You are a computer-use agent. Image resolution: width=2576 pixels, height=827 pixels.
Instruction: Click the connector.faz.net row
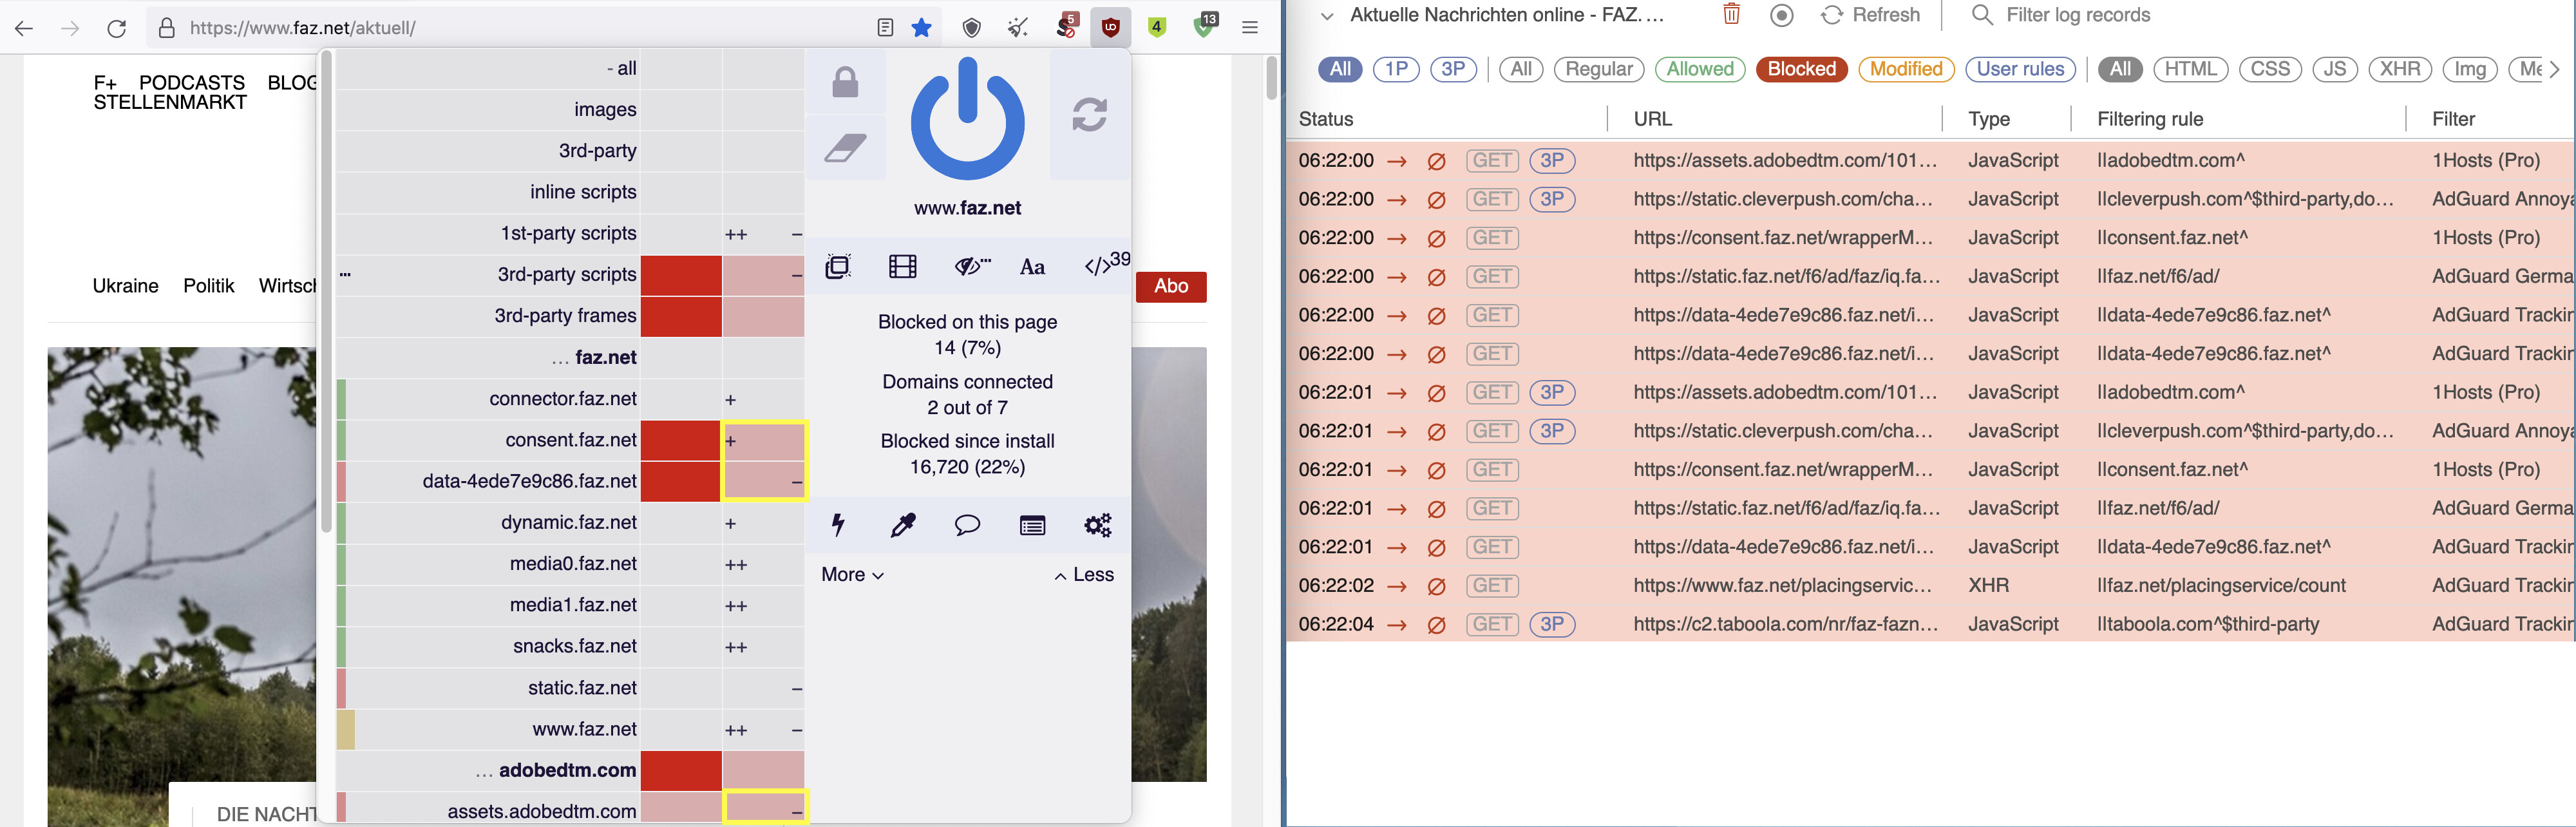pyautogui.click(x=570, y=399)
